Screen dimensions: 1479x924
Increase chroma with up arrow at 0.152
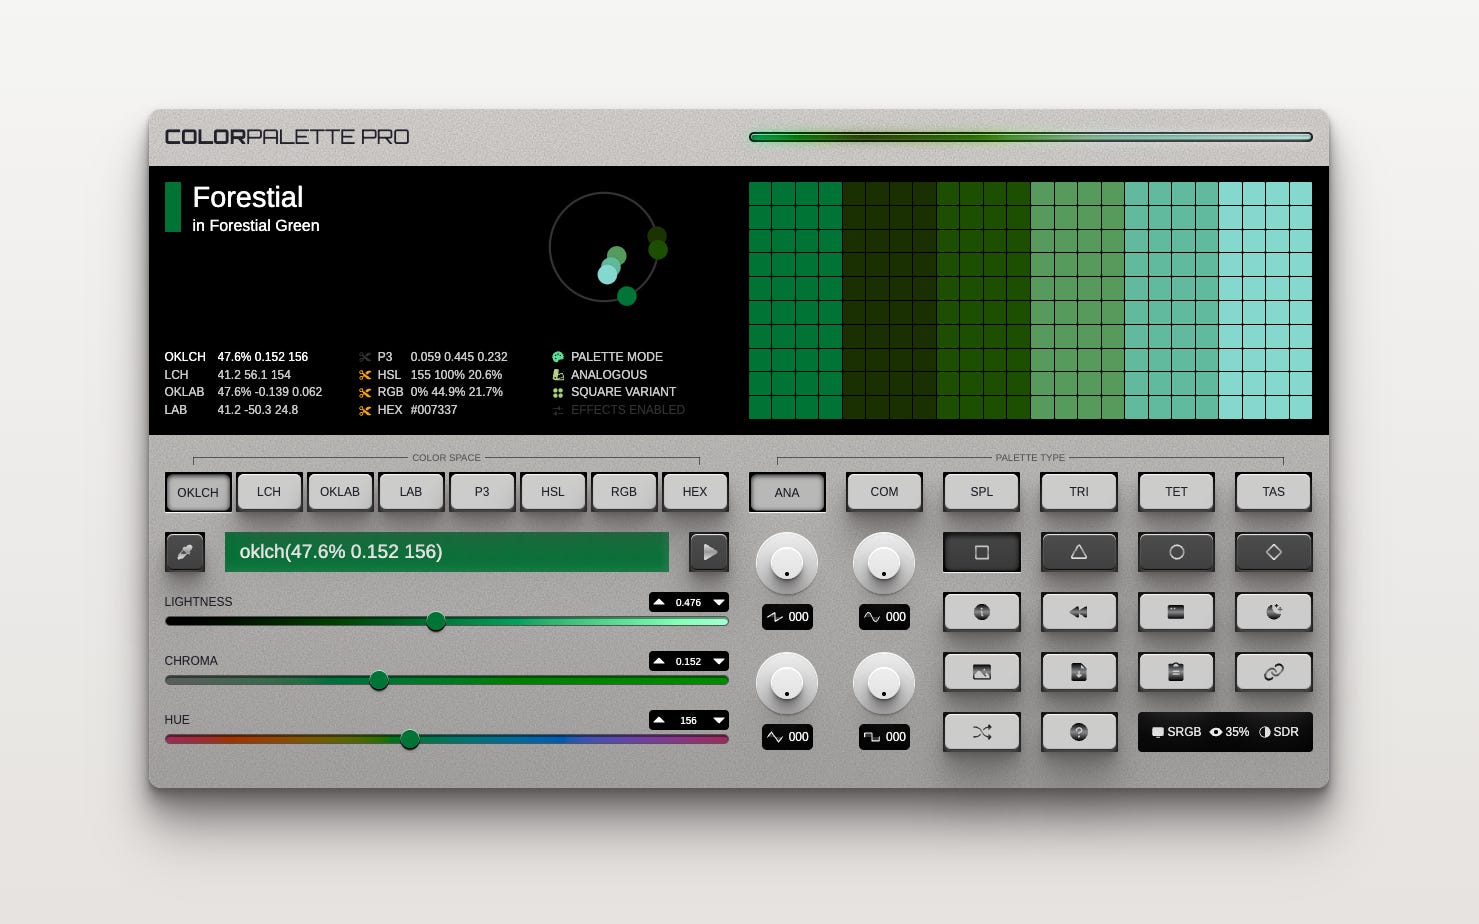pyautogui.click(x=659, y=661)
